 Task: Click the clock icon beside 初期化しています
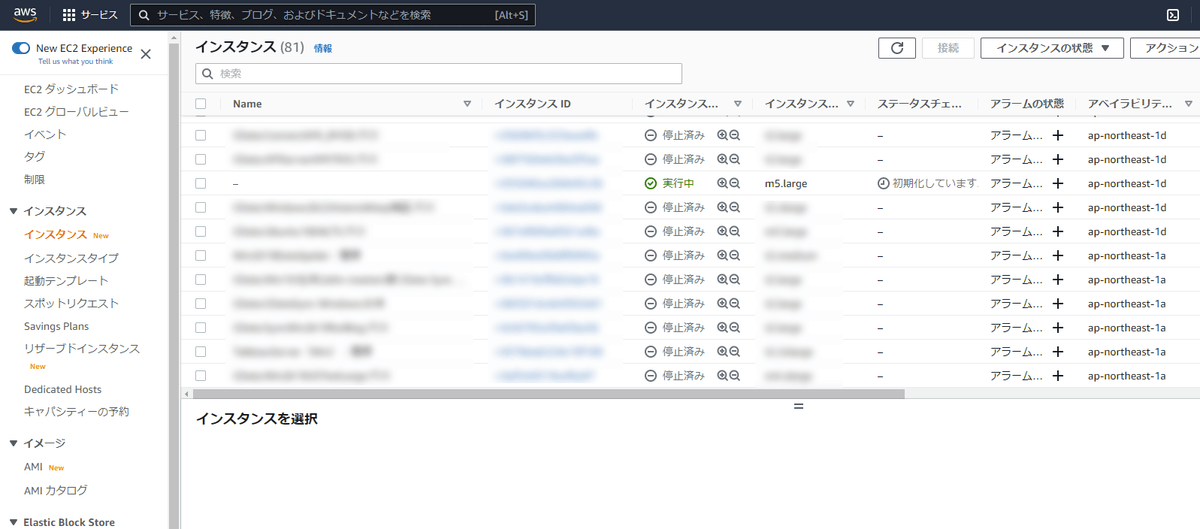(883, 183)
